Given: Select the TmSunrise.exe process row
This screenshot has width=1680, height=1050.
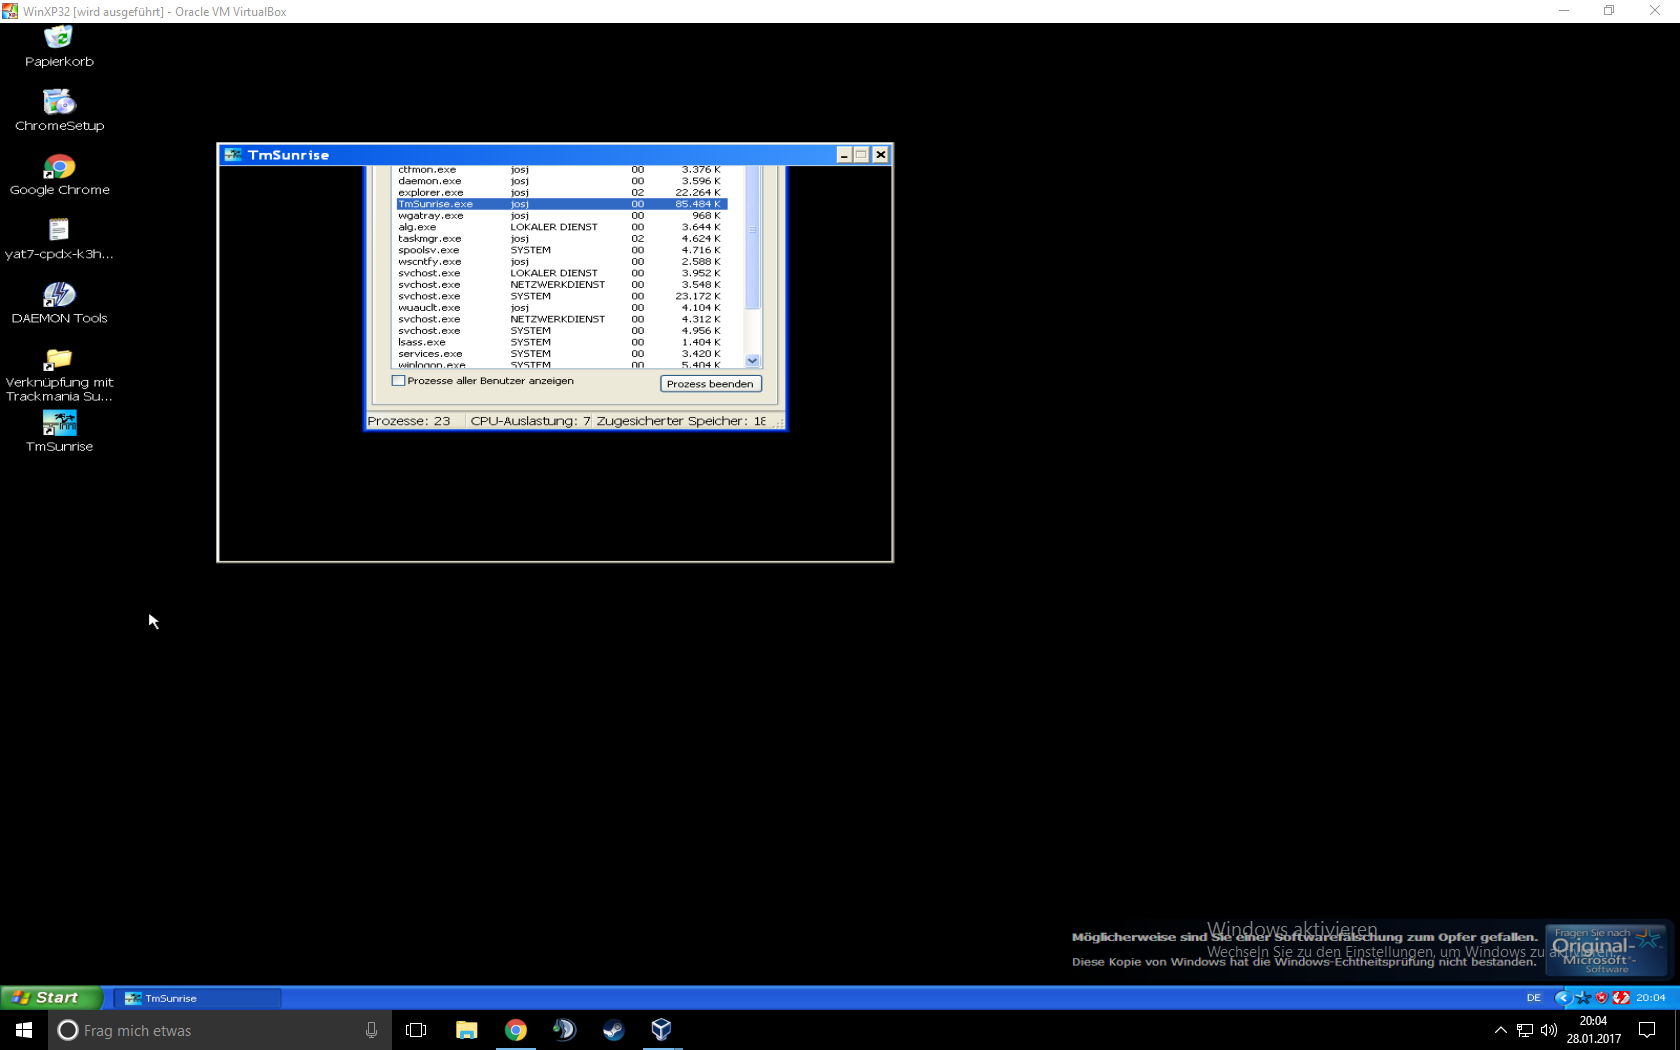Looking at the screenshot, I should (561, 204).
